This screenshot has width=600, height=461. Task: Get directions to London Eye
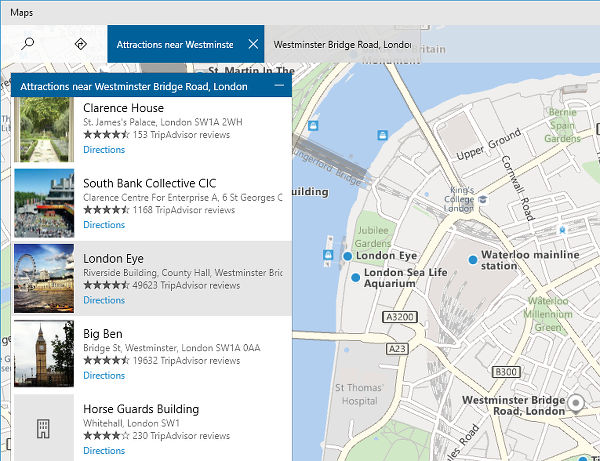click(x=104, y=300)
